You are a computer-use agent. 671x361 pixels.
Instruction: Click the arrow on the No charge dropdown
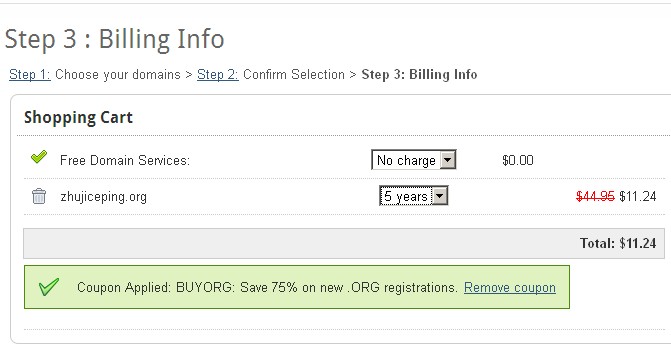pyautogui.click(x=448, y=160)
